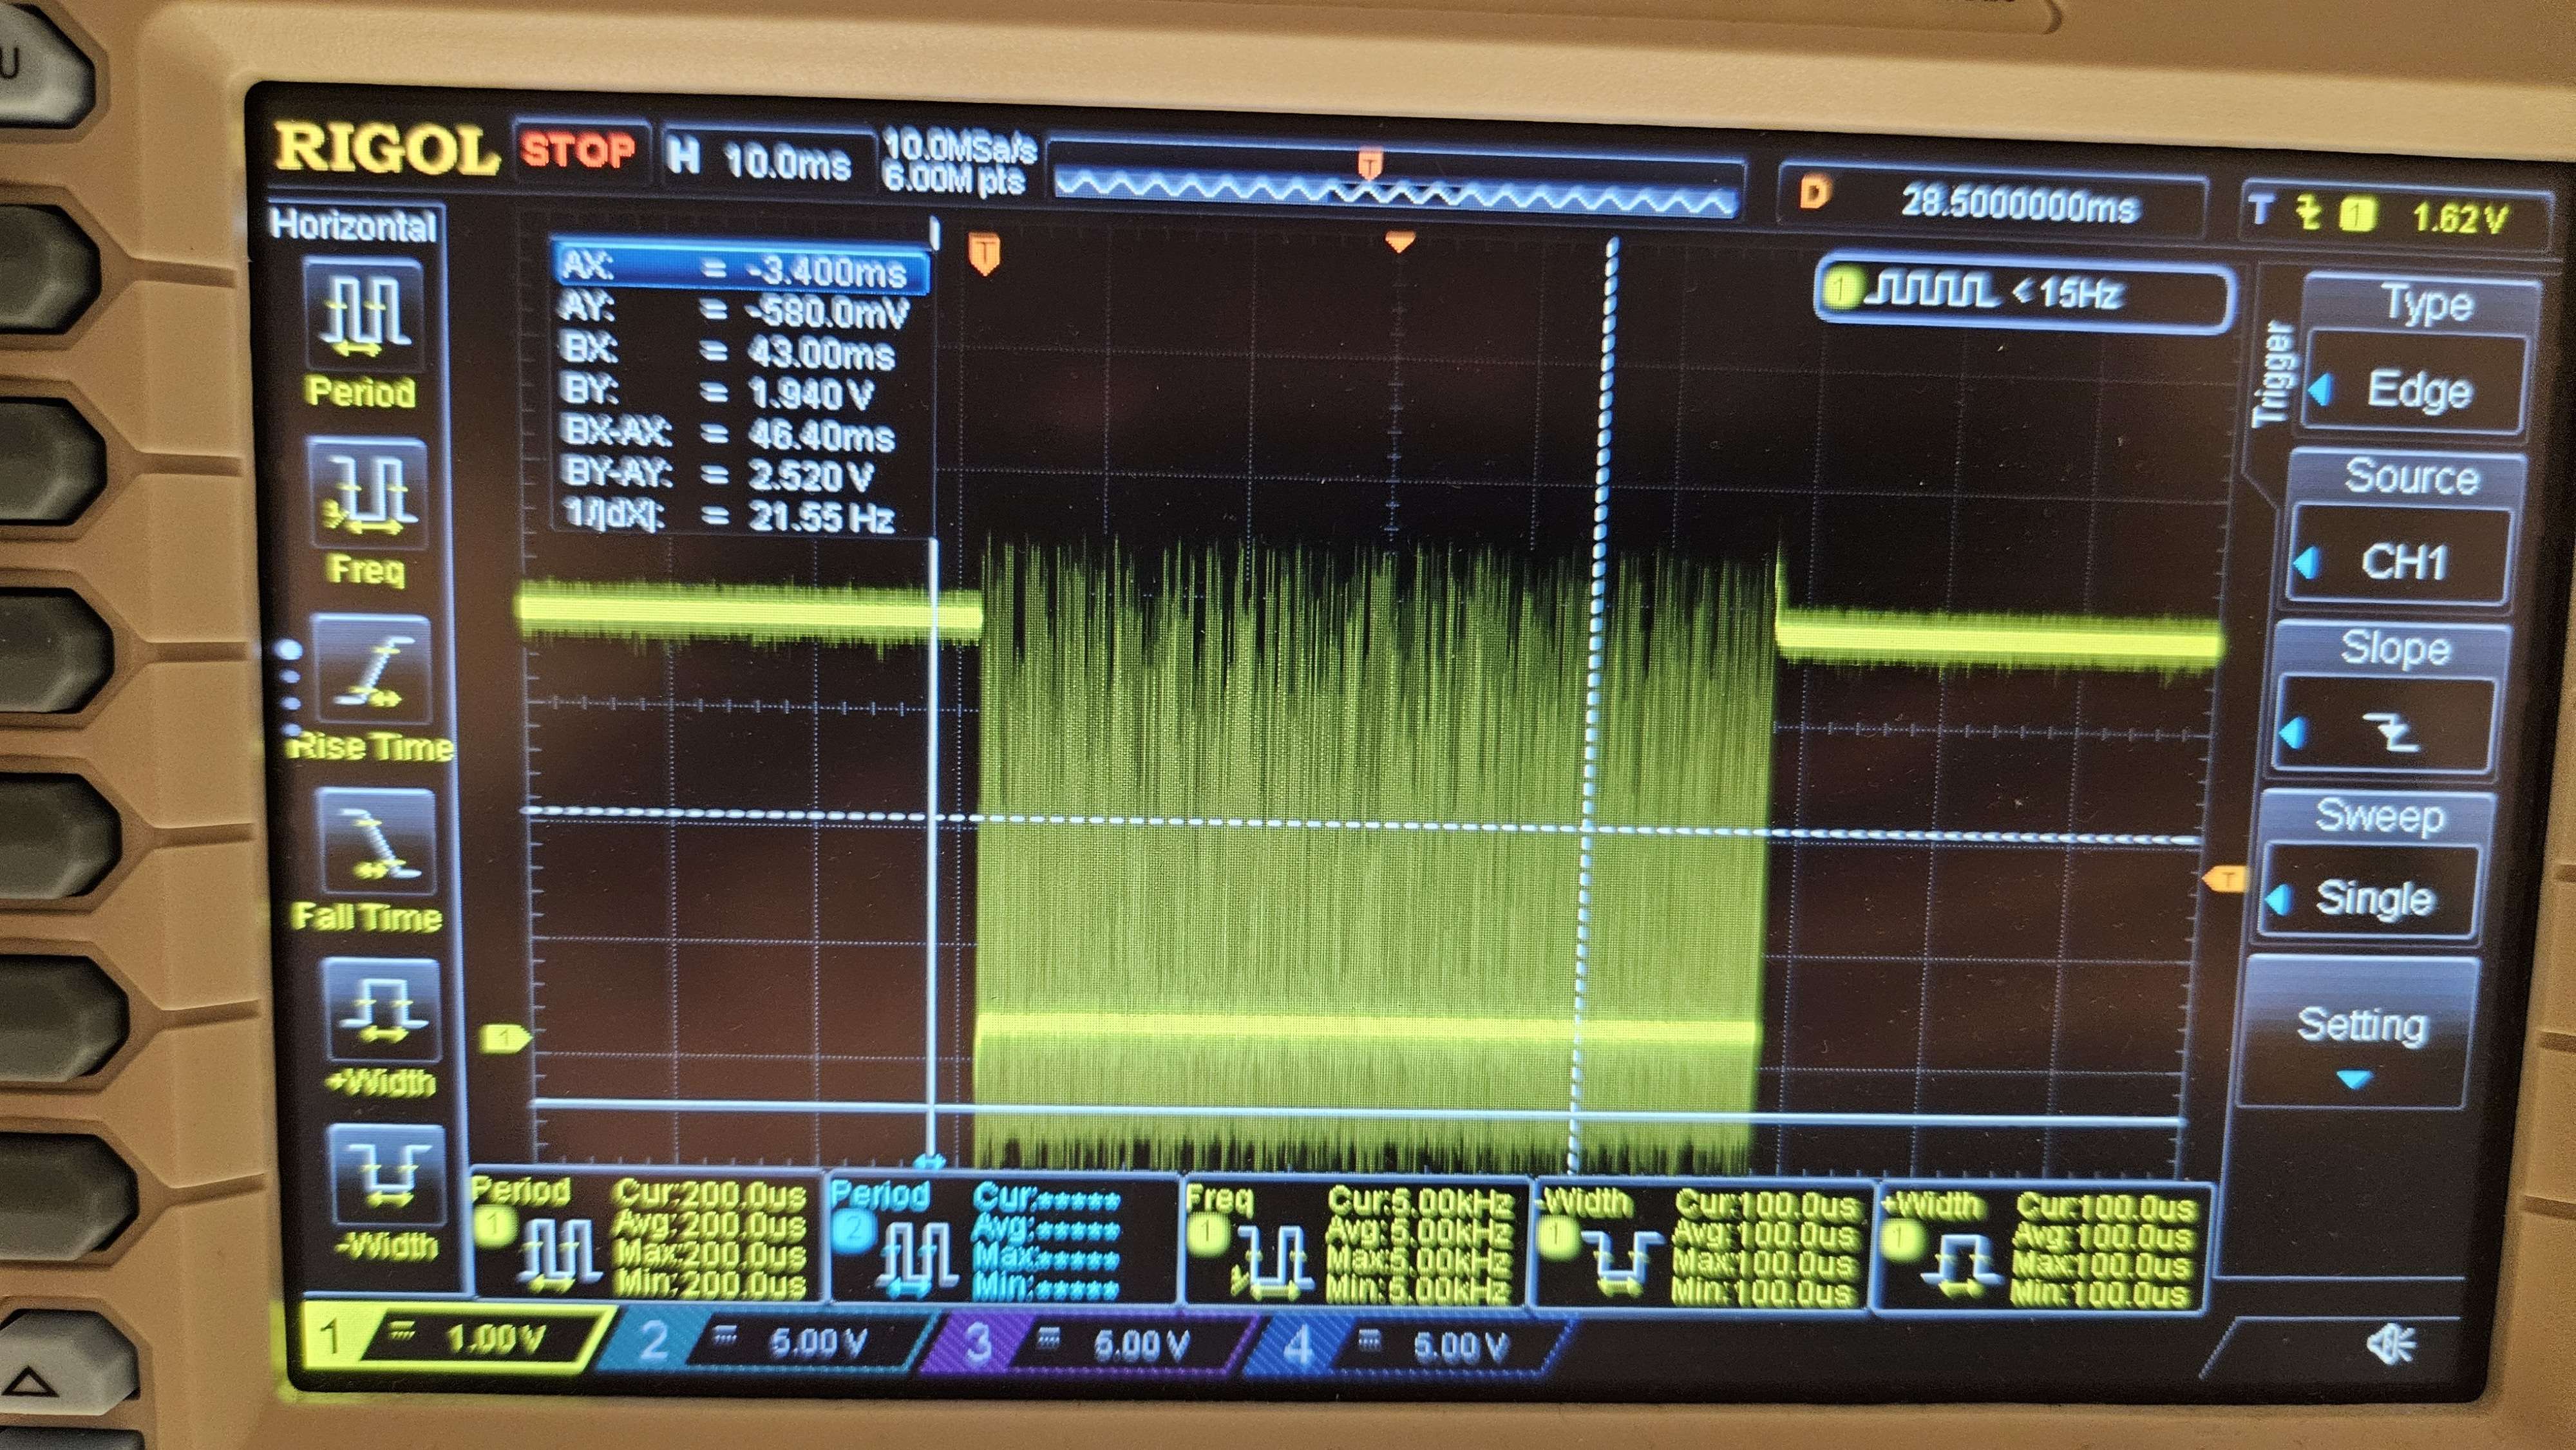Select the AX cursor value row
This screenshot has height=1450, width=2576.
pos(741,268)
